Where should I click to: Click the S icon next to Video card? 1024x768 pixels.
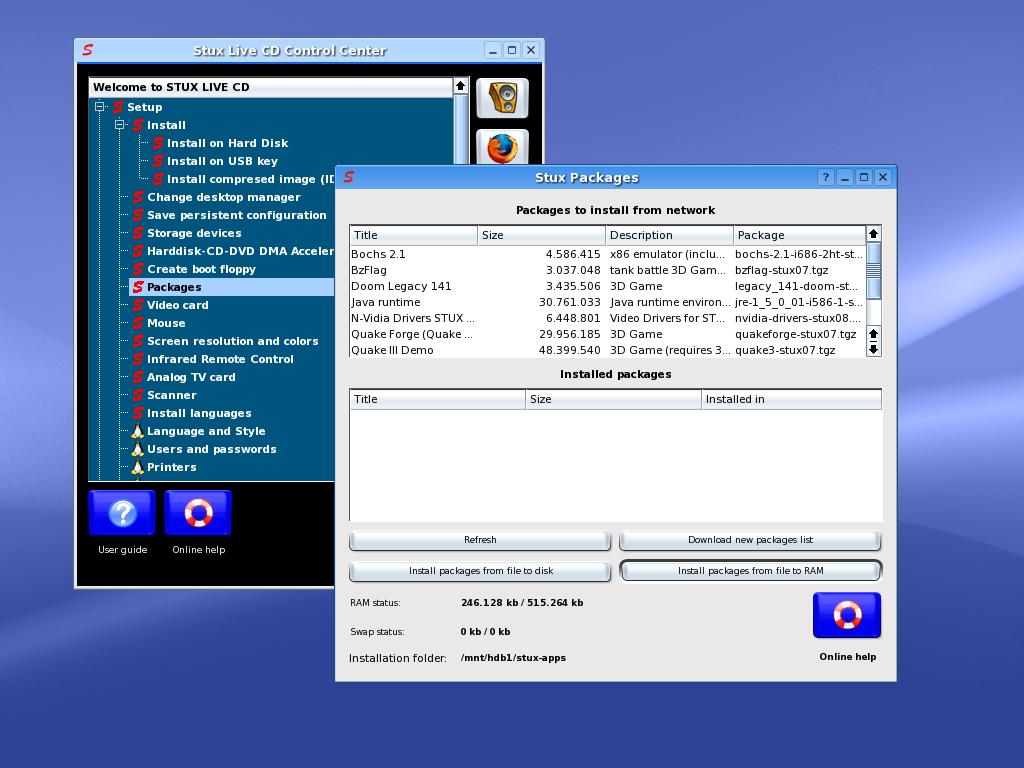pos(138,305)
